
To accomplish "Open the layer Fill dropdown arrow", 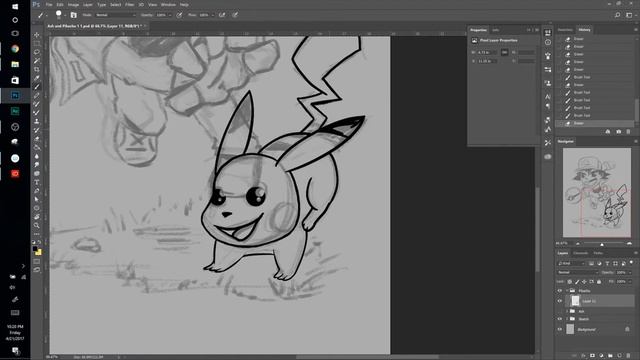I will [629, 282].
